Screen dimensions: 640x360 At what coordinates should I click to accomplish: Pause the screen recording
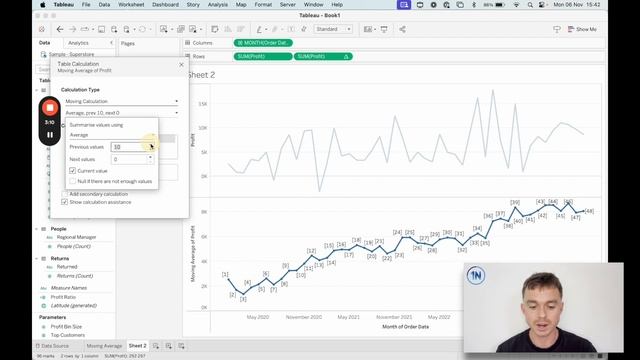pos(50,135)
